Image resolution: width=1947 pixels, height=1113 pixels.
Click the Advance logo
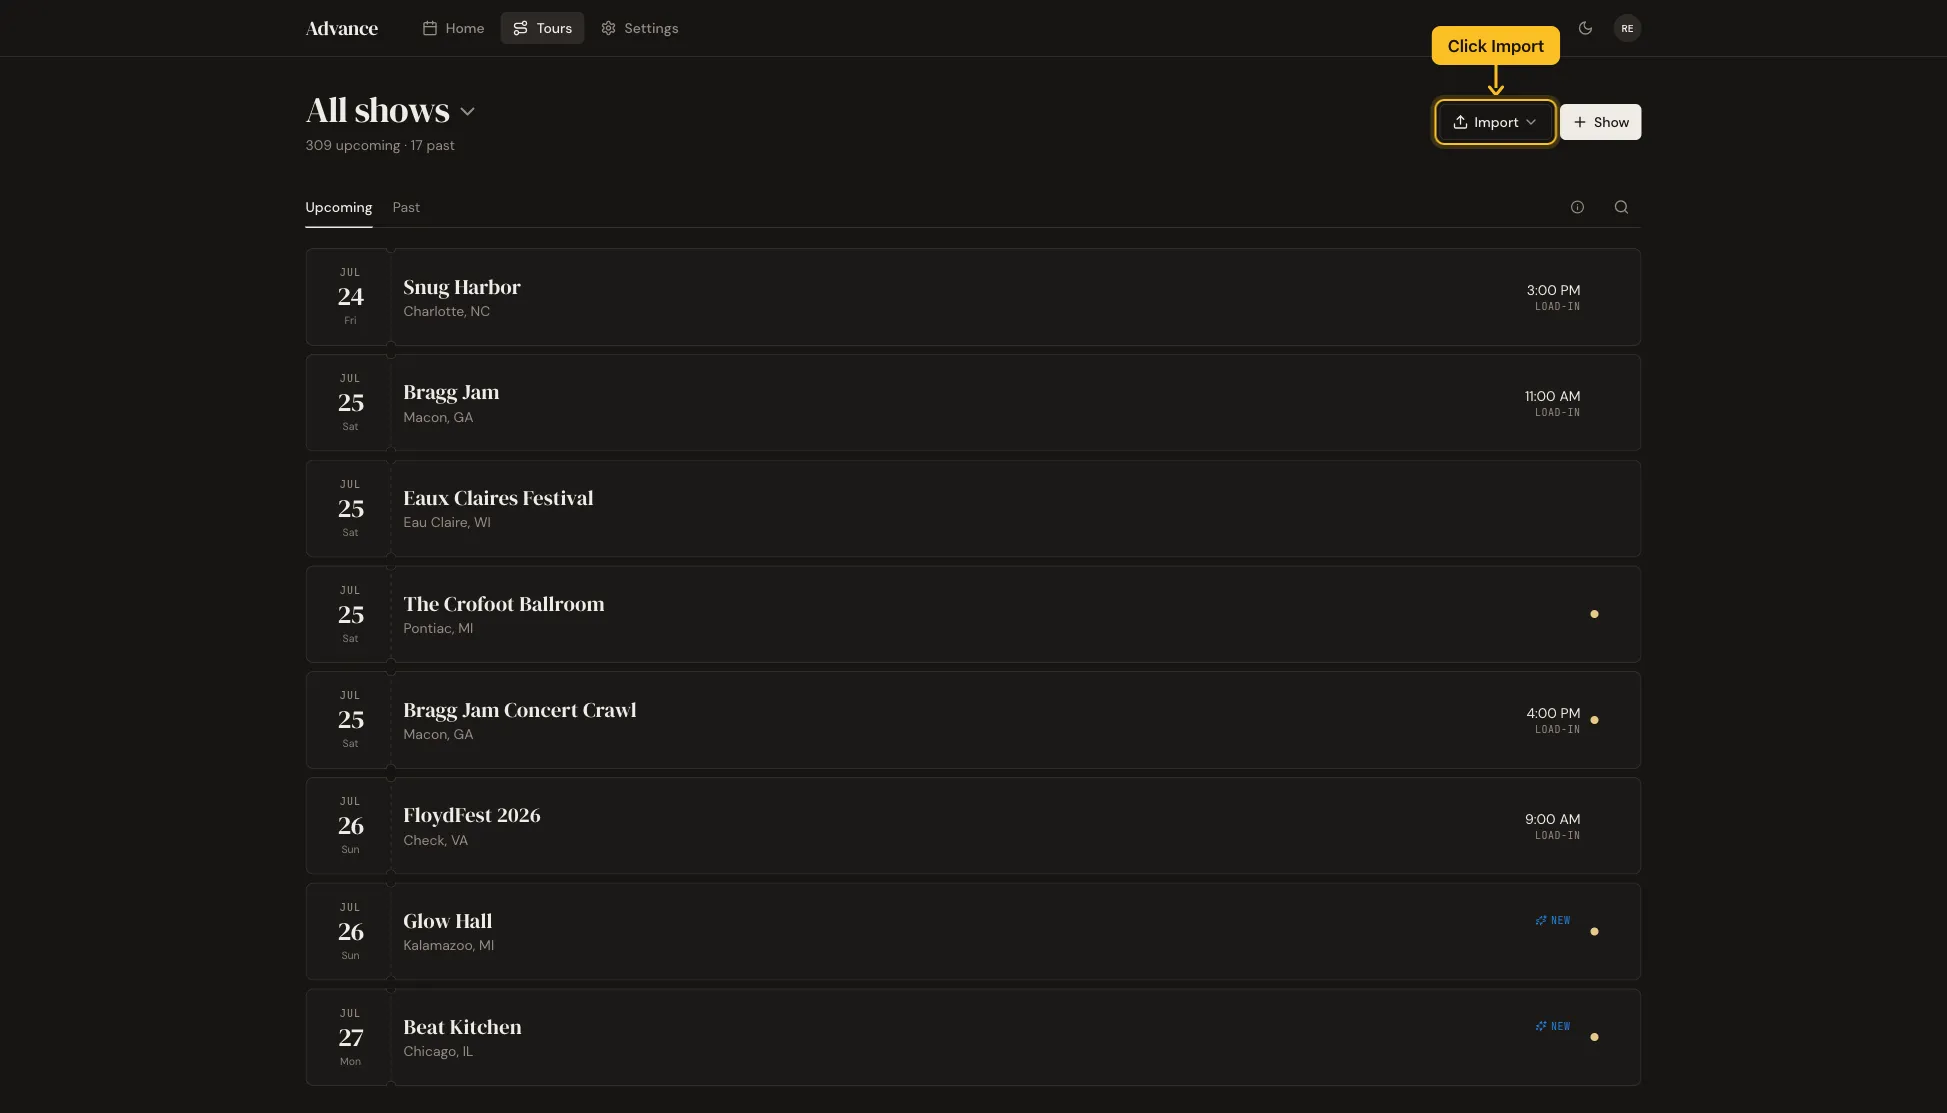click(341, 28)
